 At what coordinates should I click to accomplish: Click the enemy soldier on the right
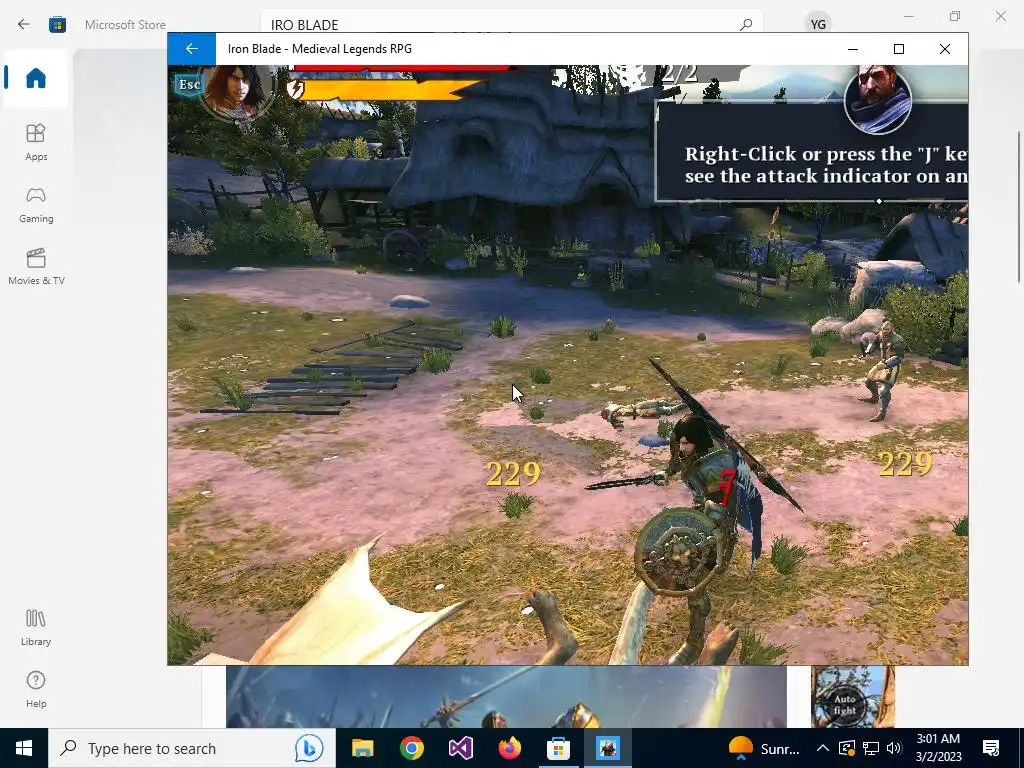pyautogui.click(x=881, y=370)
